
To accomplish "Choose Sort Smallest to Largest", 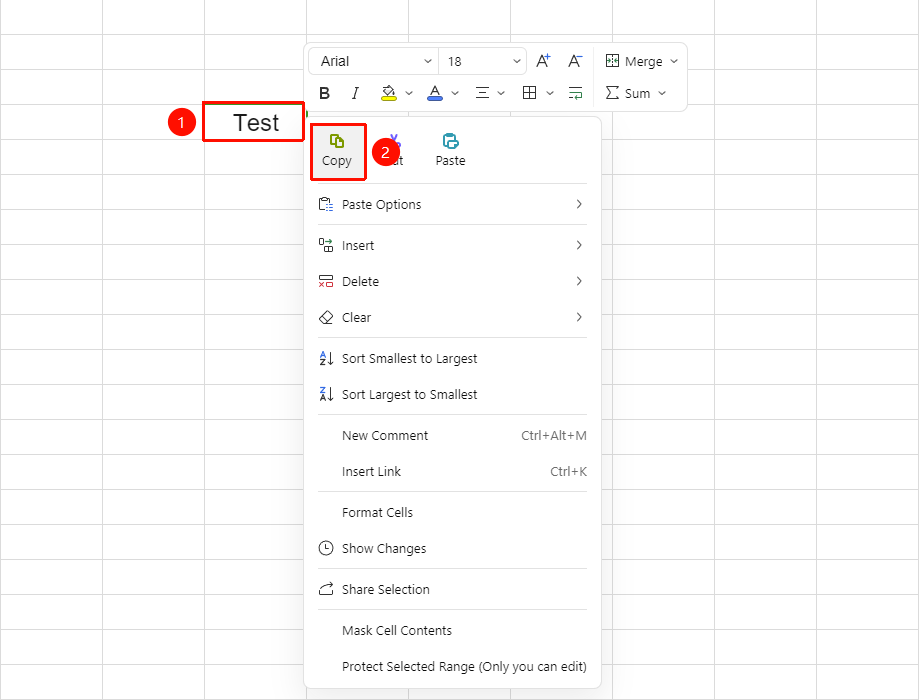I will (x=452, y=358).
